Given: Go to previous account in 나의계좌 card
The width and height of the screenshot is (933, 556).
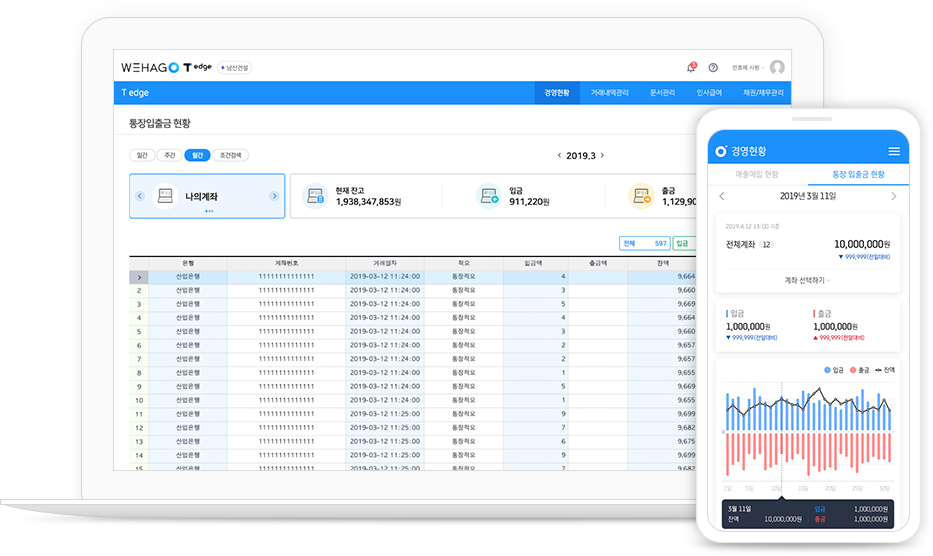Looking at the screenshot, I should 140,196.
